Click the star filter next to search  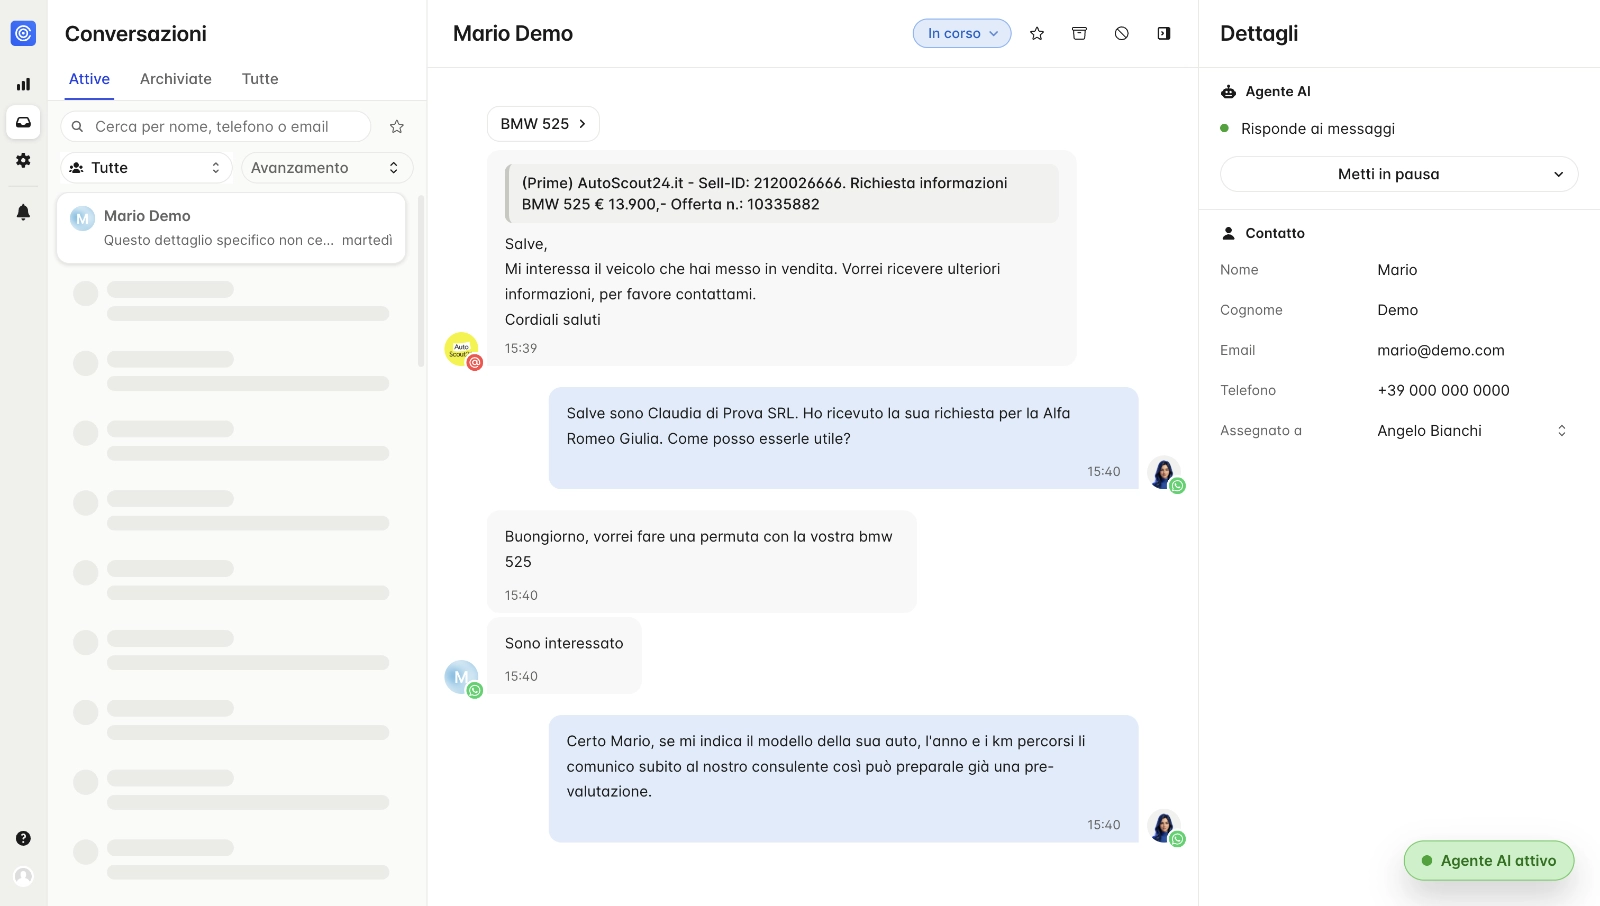tap(397, 127)
